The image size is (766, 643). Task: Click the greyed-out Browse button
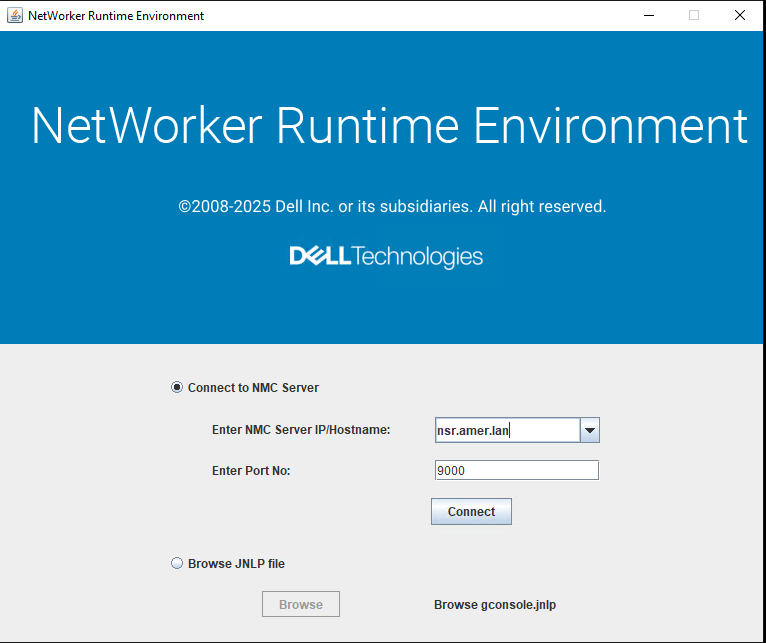pos(301,604)
